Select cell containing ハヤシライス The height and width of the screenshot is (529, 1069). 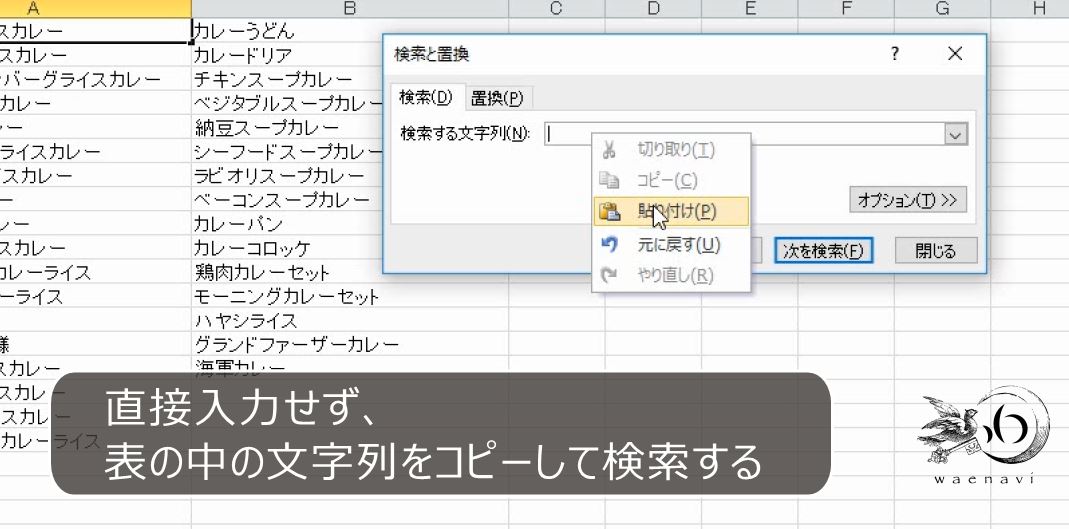pyautogui.click(x=350, y=320)
